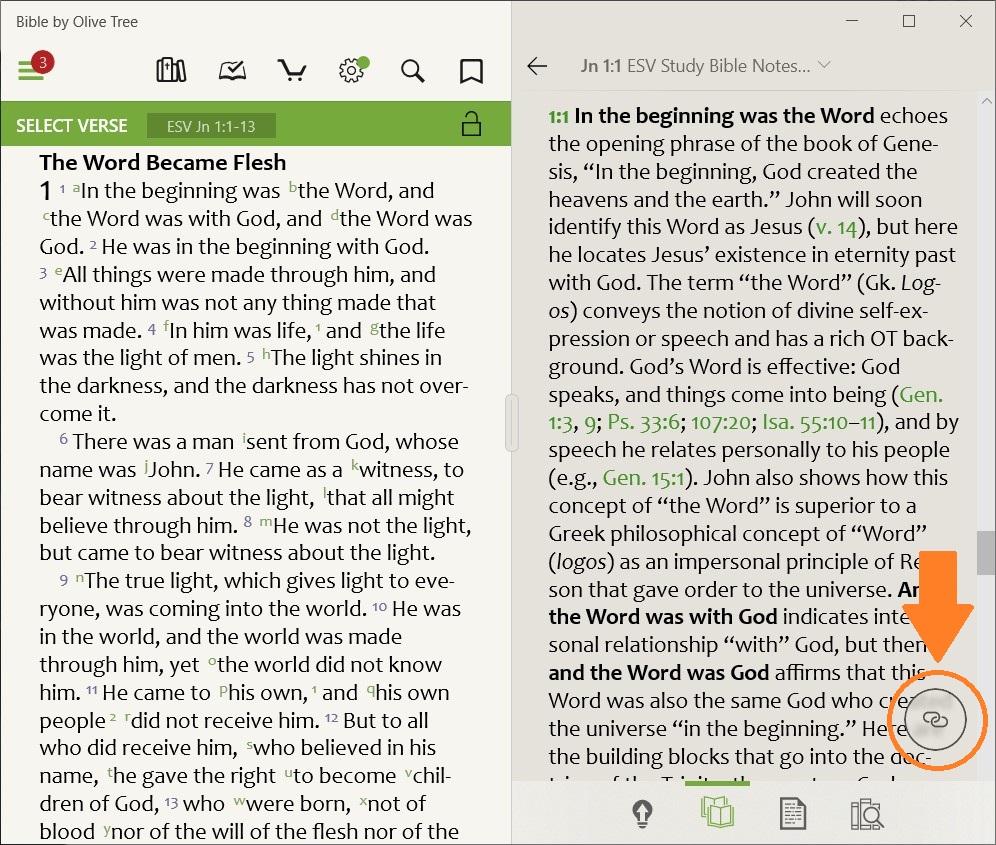The width and height of the screenshot is (996, 845).
Task: Toggle the padlock in the verse bar
Action: [x=470, y=125]
